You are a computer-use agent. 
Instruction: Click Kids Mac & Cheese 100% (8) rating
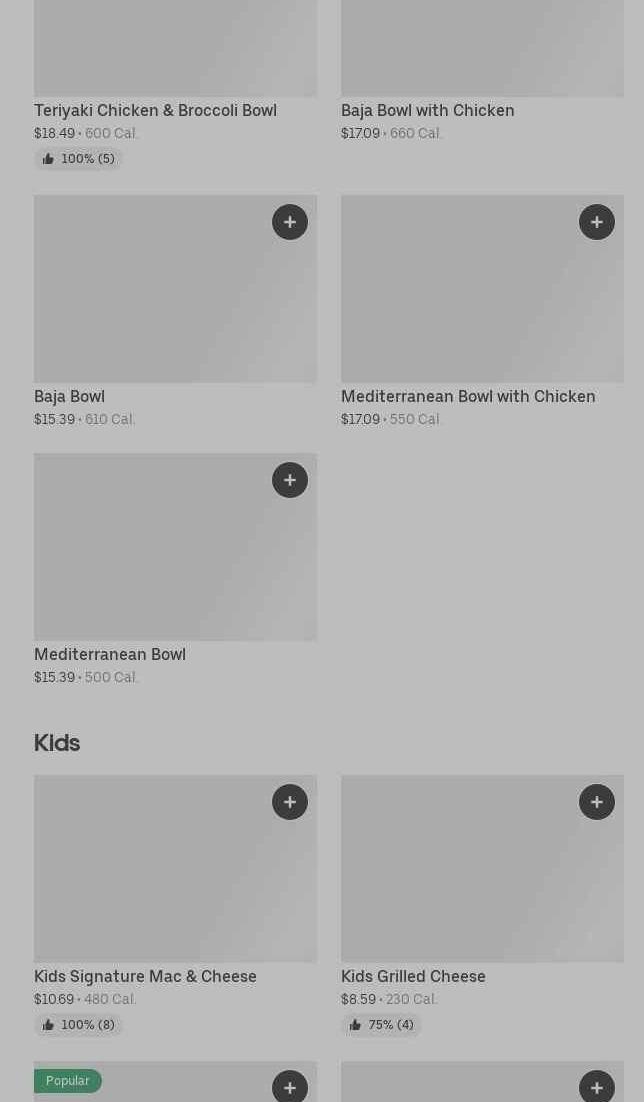coord(78,1025)
